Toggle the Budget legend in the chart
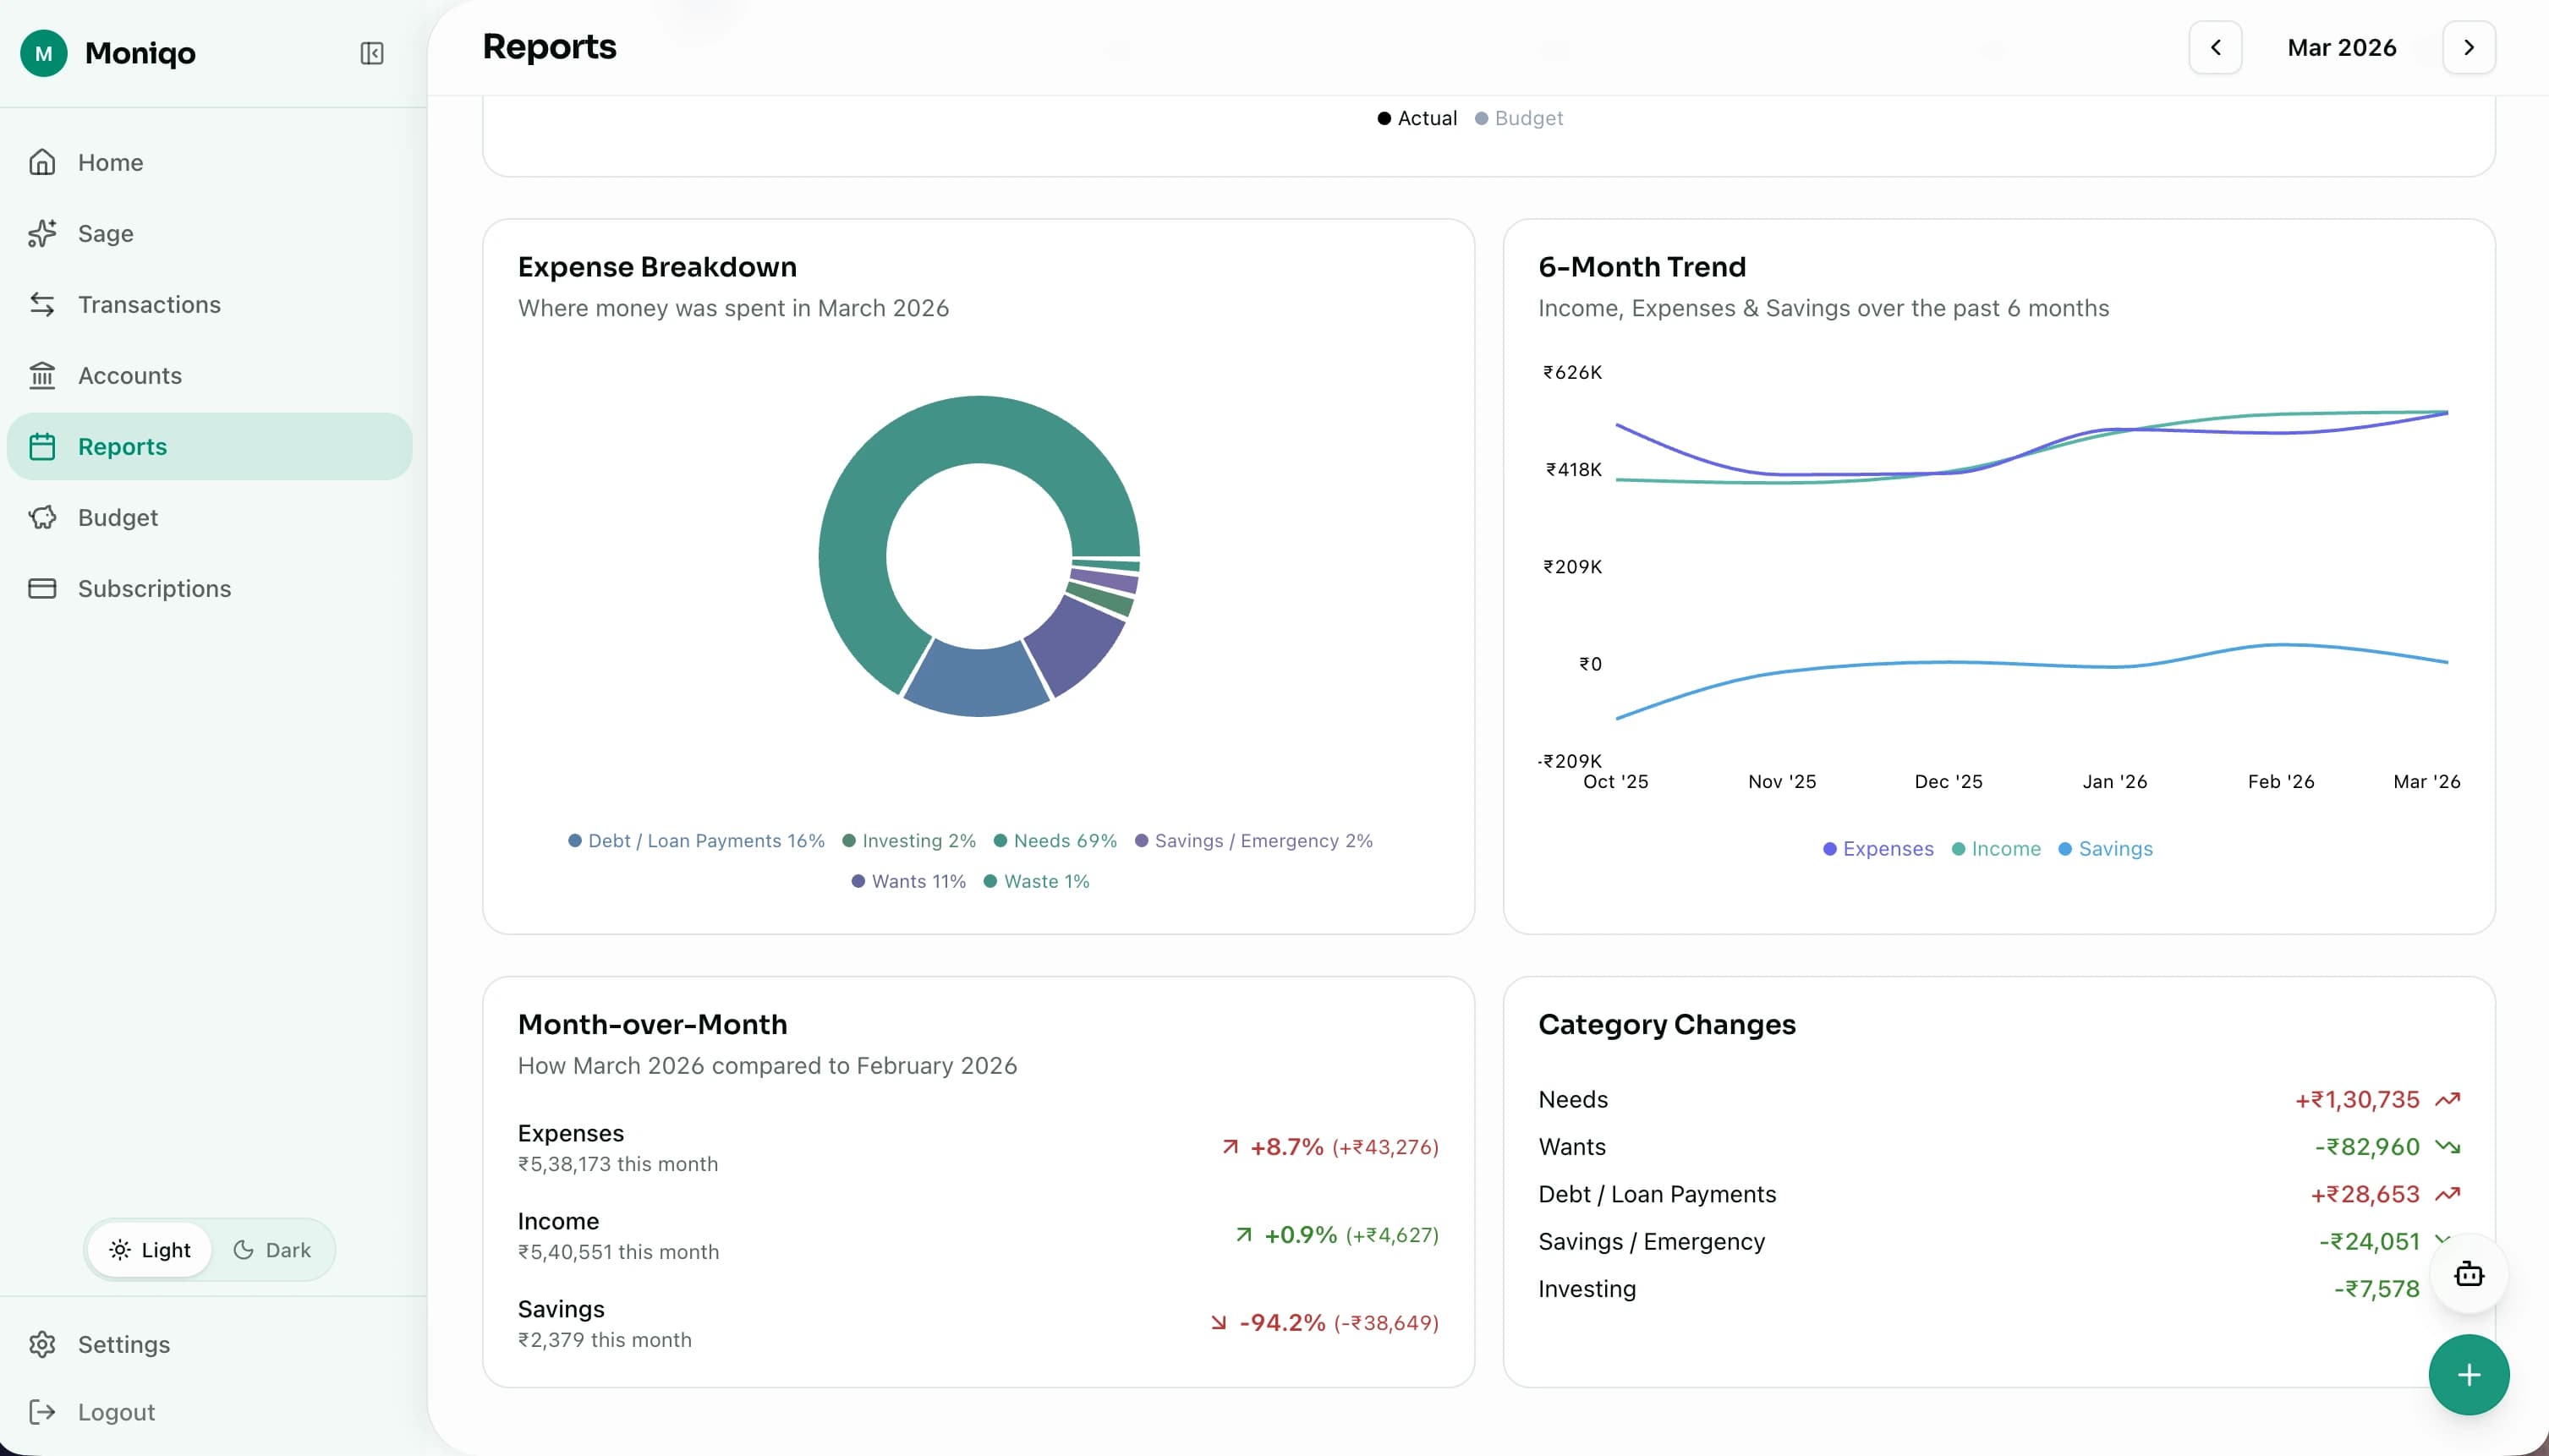This screenshot has width=2549, height=1456. 1519,117
